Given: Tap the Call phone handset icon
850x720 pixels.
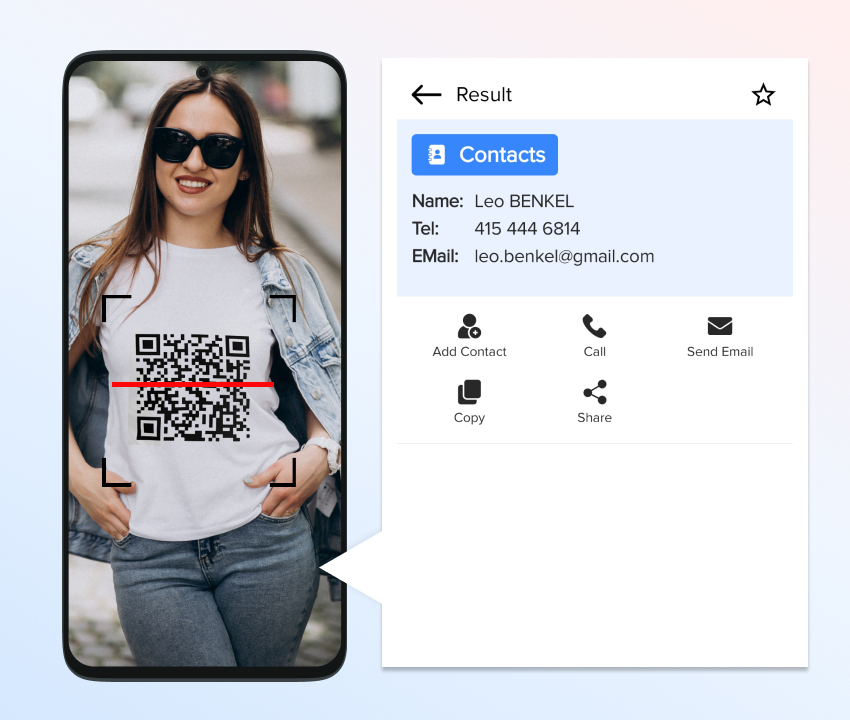Looking at the screenshot, I should [x=594, y=326].
